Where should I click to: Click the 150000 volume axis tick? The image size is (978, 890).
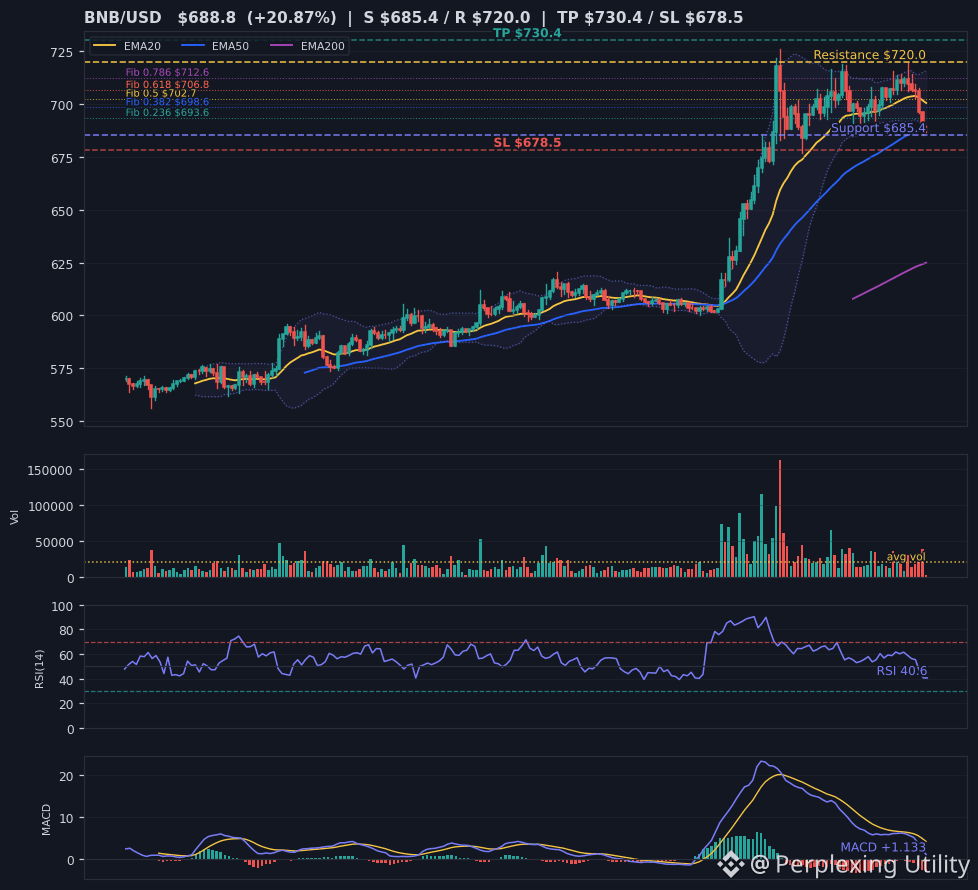pyautogui.click(x=51, y=470)
